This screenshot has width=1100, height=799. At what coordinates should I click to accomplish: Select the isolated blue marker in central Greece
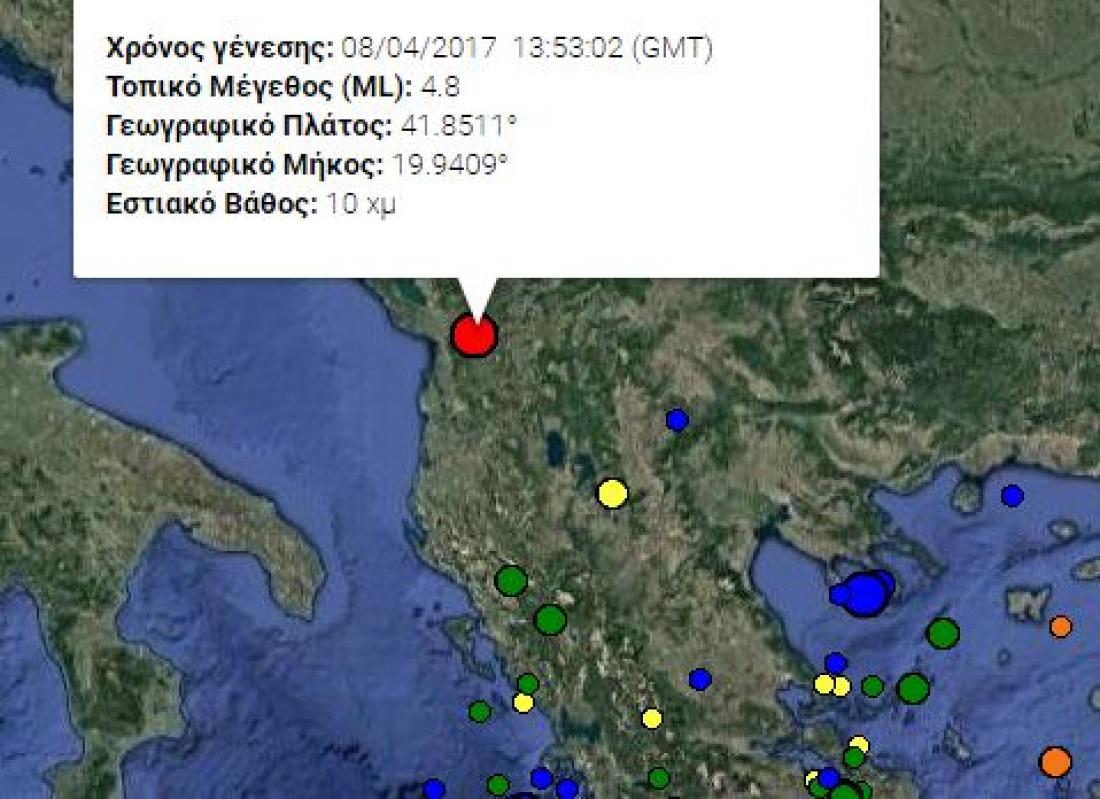tap(700, 680)
